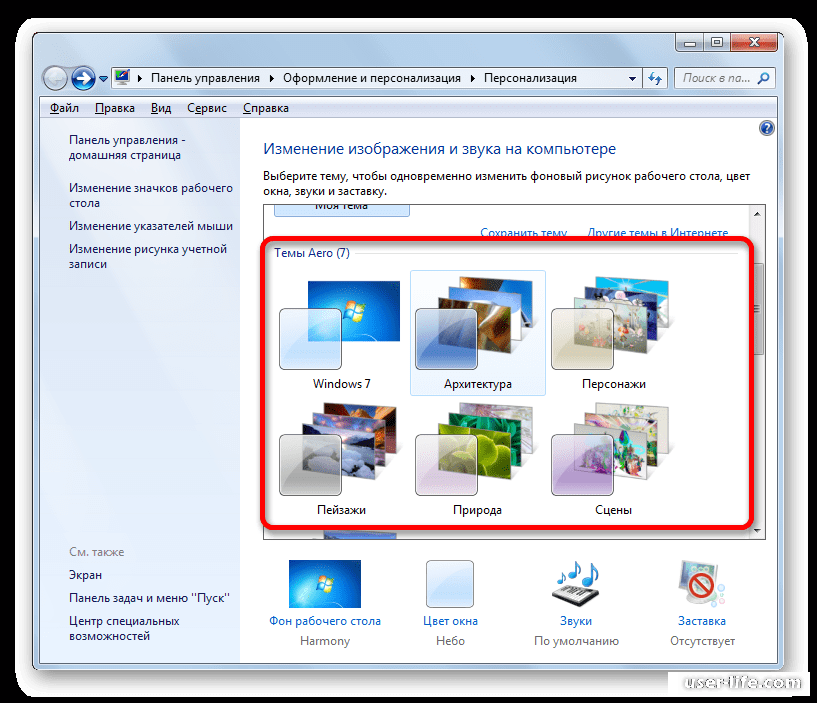This screenshot has height=703, width=817.
Task: Open 'Изменение указателей мыши' link
Action: (151, 226)
